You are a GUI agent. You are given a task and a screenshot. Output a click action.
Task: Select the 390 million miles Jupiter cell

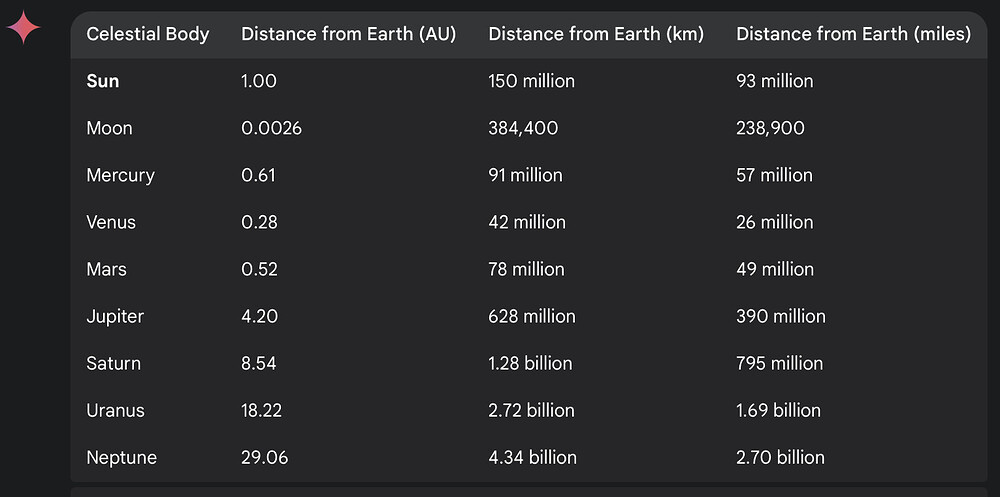781,316
